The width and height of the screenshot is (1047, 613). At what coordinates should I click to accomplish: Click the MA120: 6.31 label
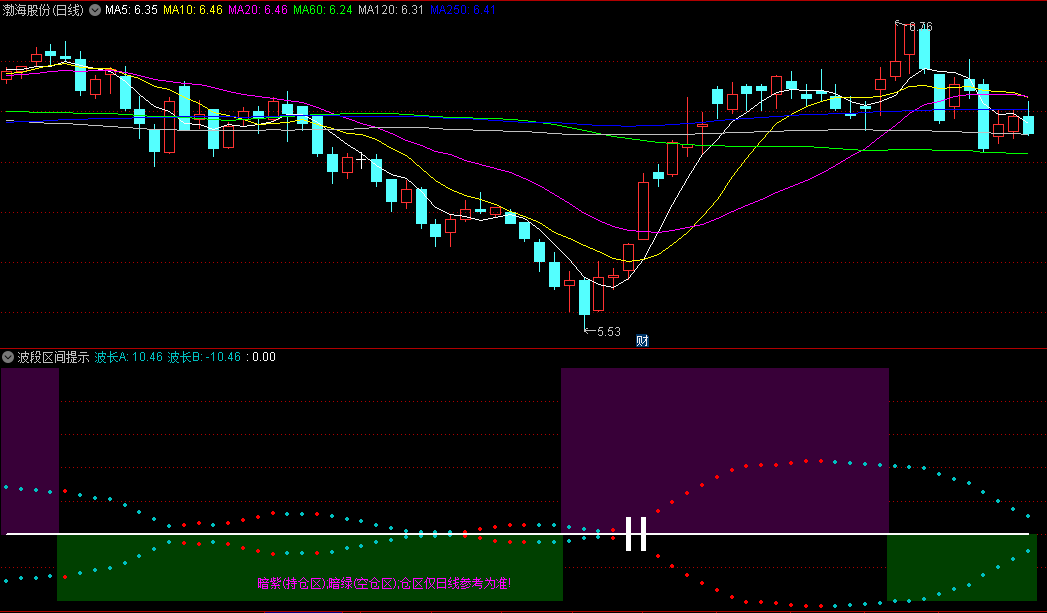391,10
